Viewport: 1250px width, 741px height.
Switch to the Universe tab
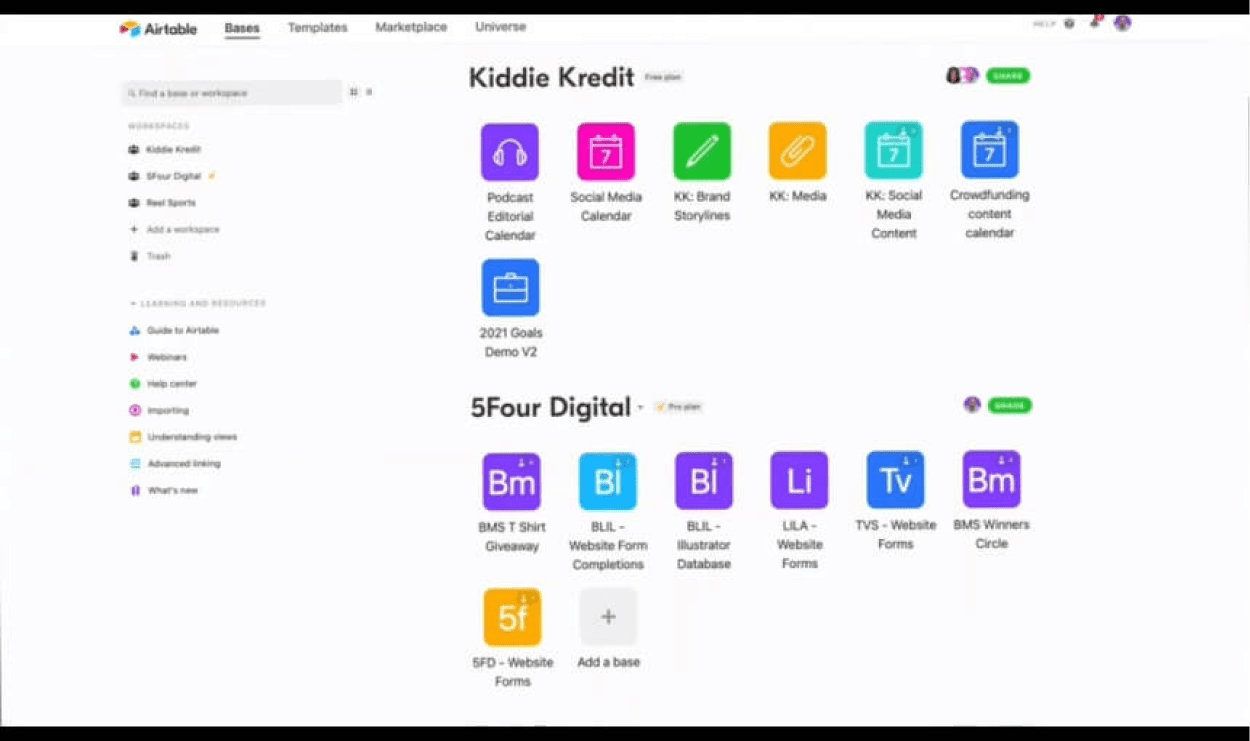point(500,27)
